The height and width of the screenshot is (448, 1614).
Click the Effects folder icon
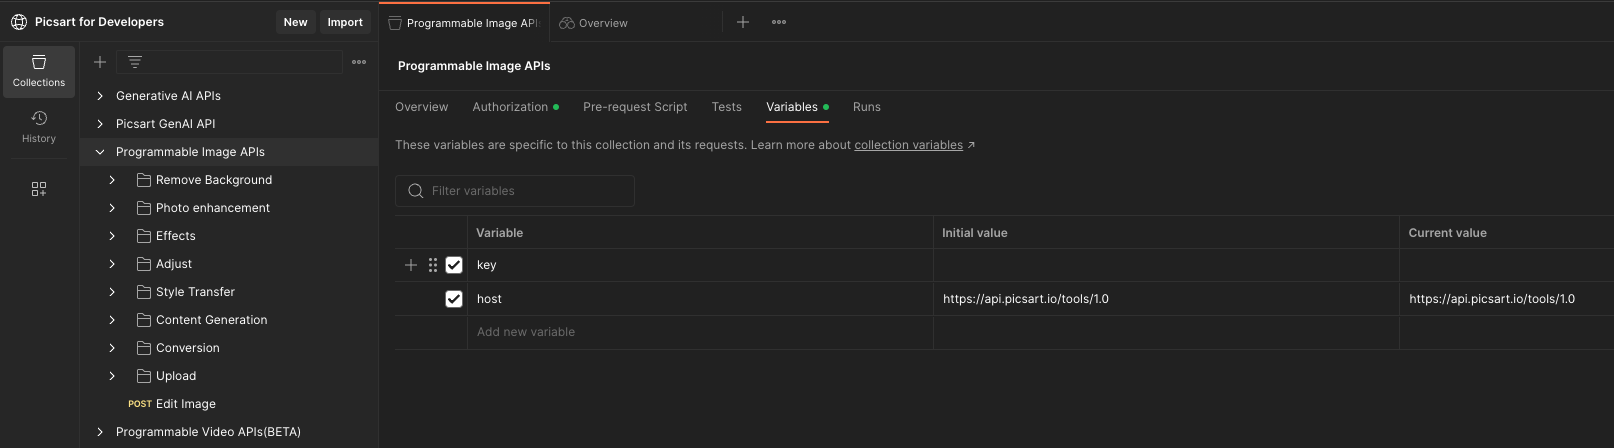tap(144, 236)
